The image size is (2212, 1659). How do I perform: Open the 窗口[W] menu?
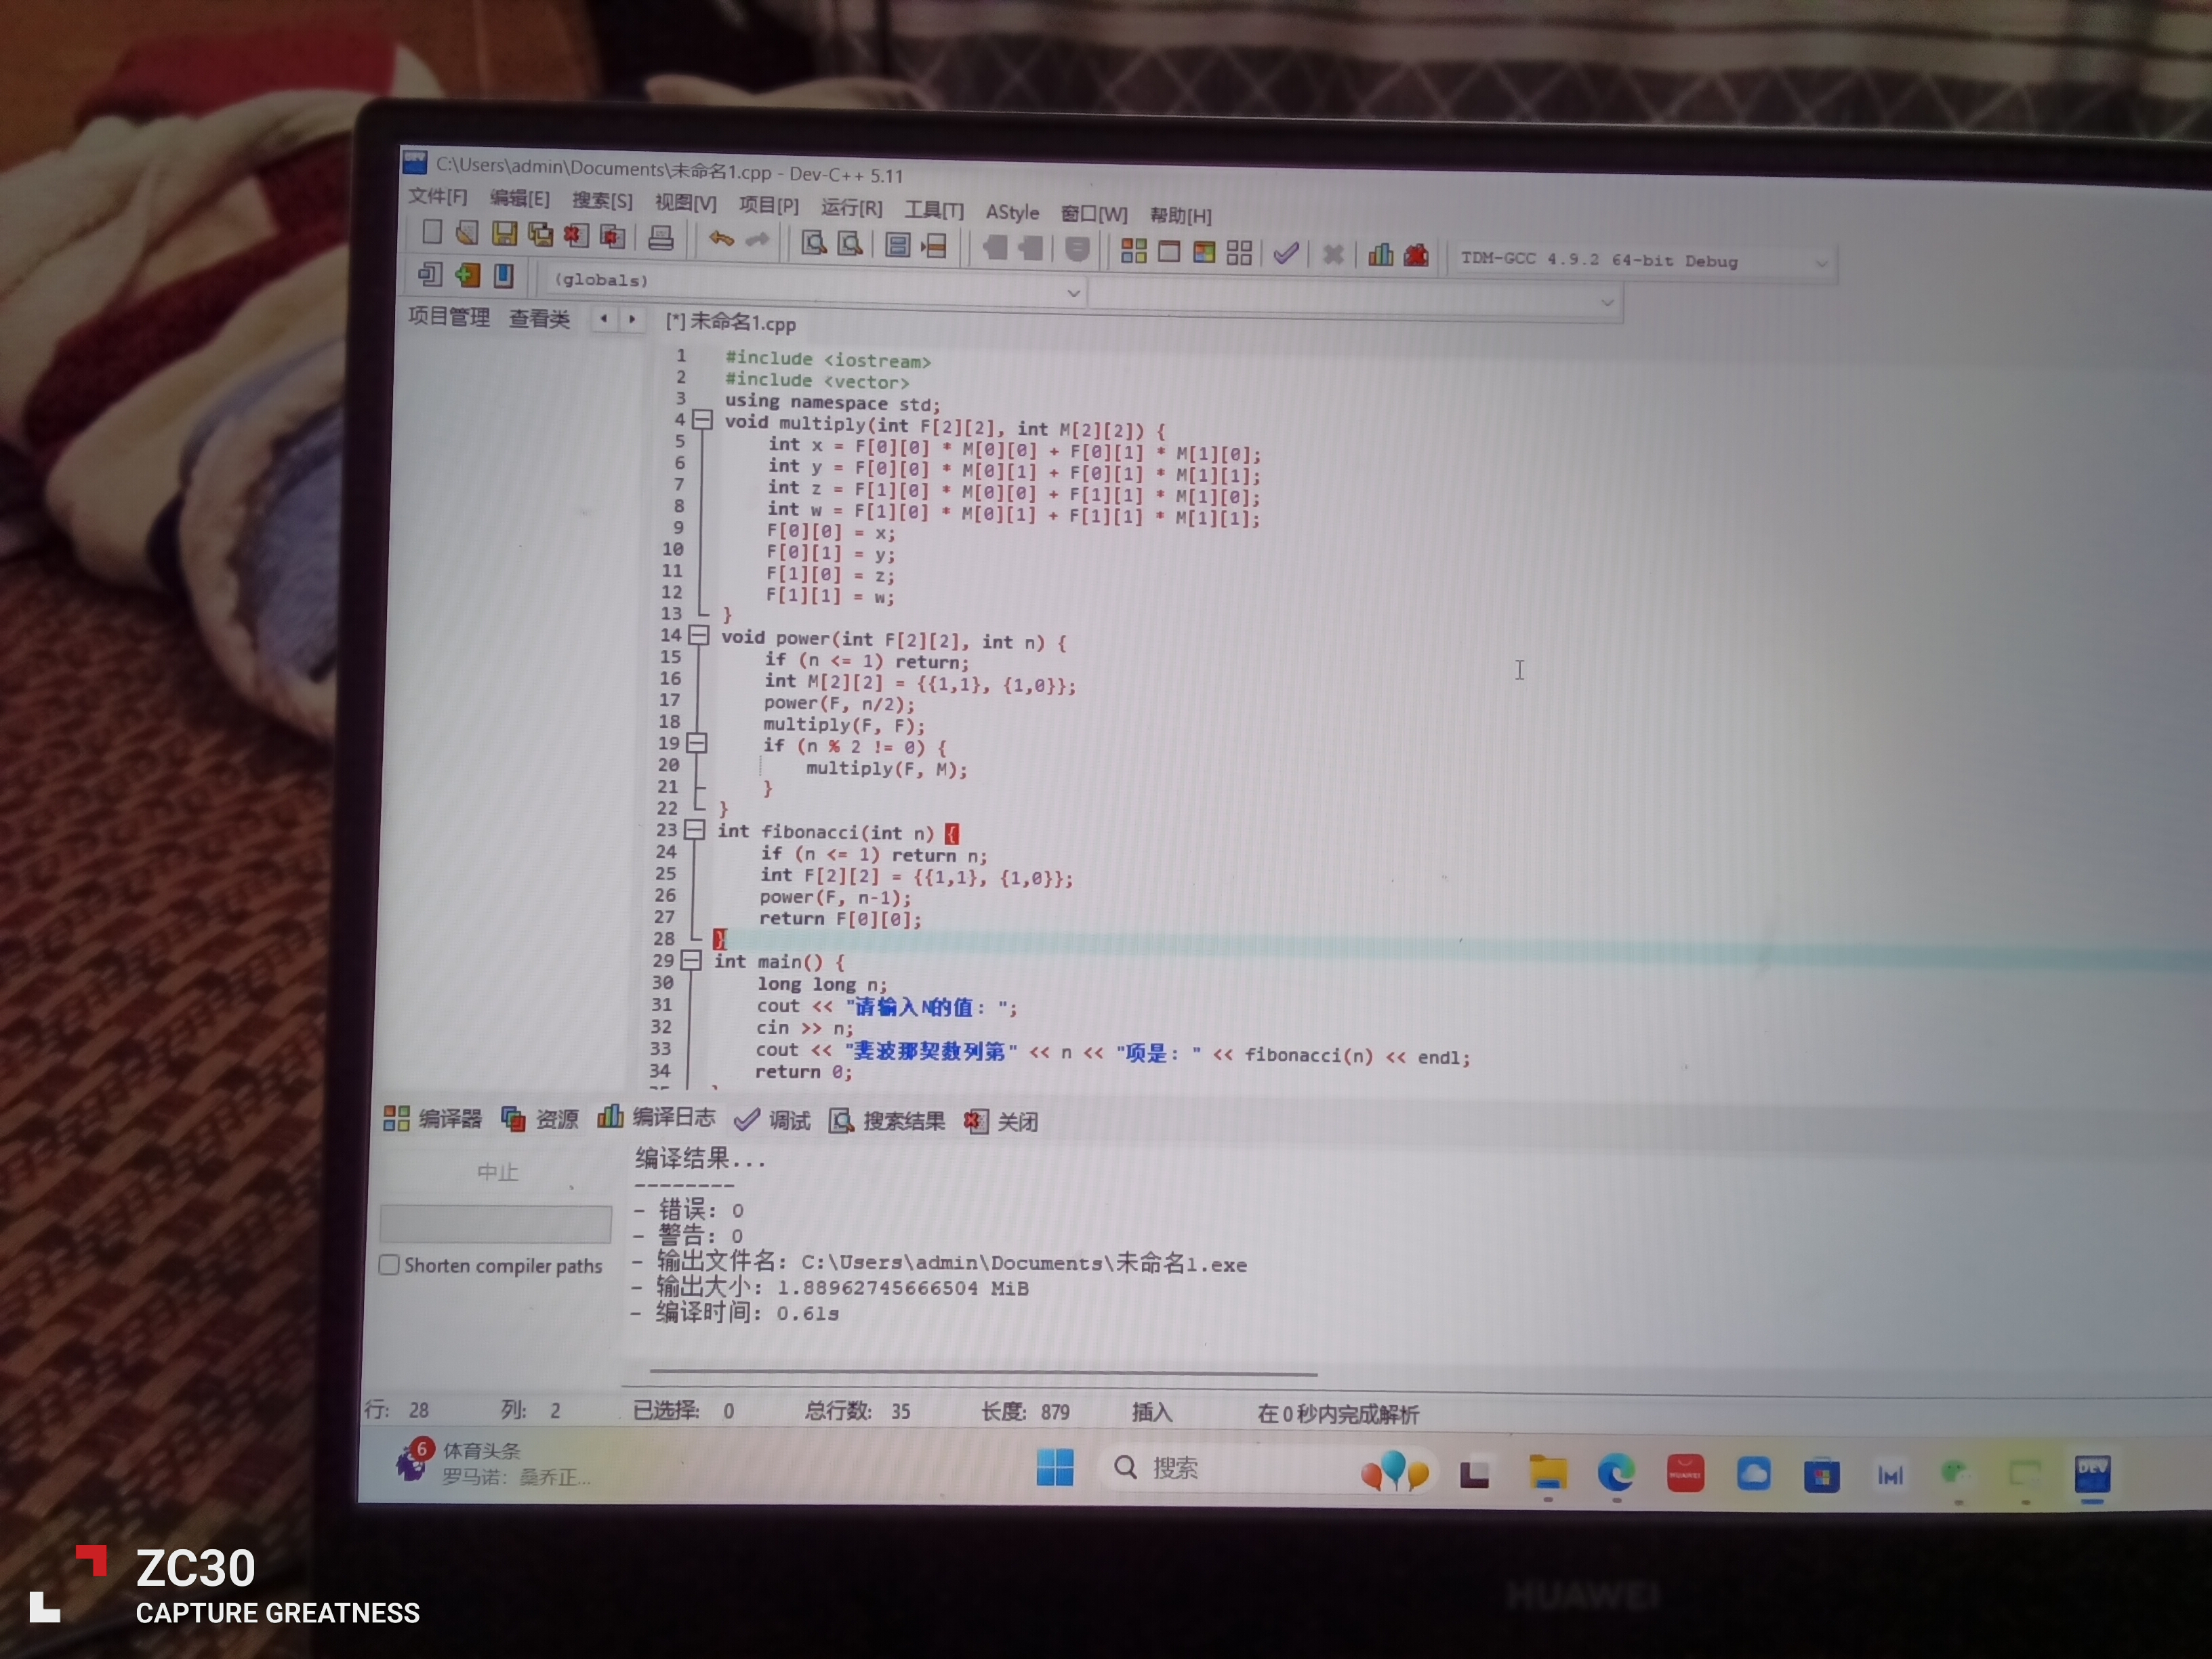(1094, 214)
